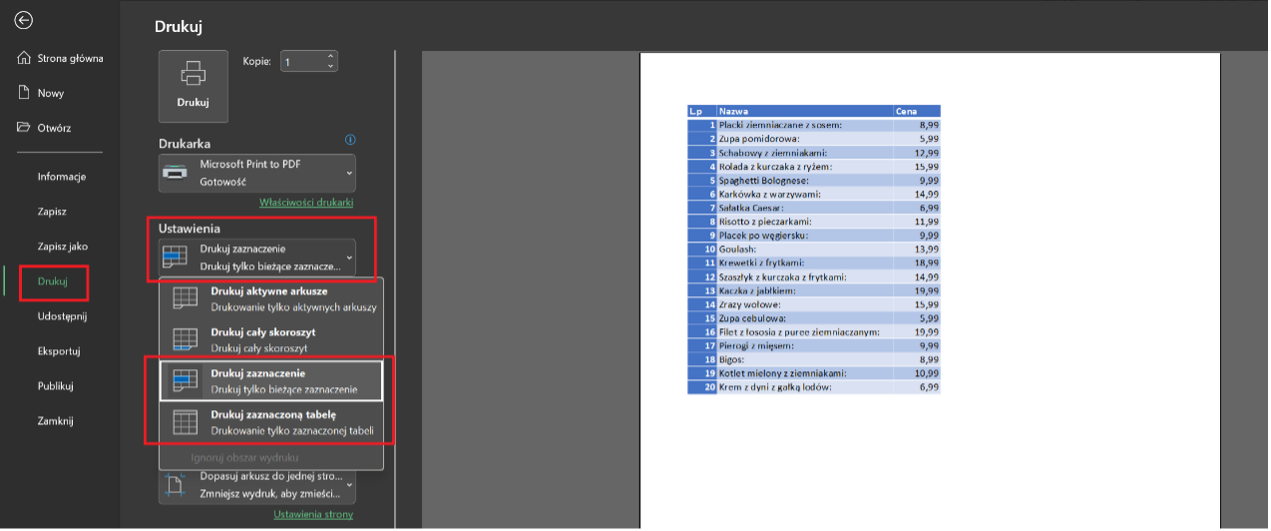Image resolution: width=1271 pixels, height=531 pixels.
Task: Select the Drukuj aktywne arkusze option
Action: (270, 298)
